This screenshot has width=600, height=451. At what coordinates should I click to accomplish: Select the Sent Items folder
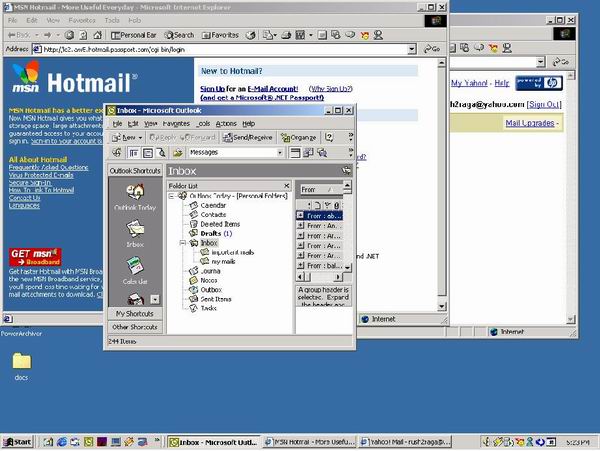(216, 299)
